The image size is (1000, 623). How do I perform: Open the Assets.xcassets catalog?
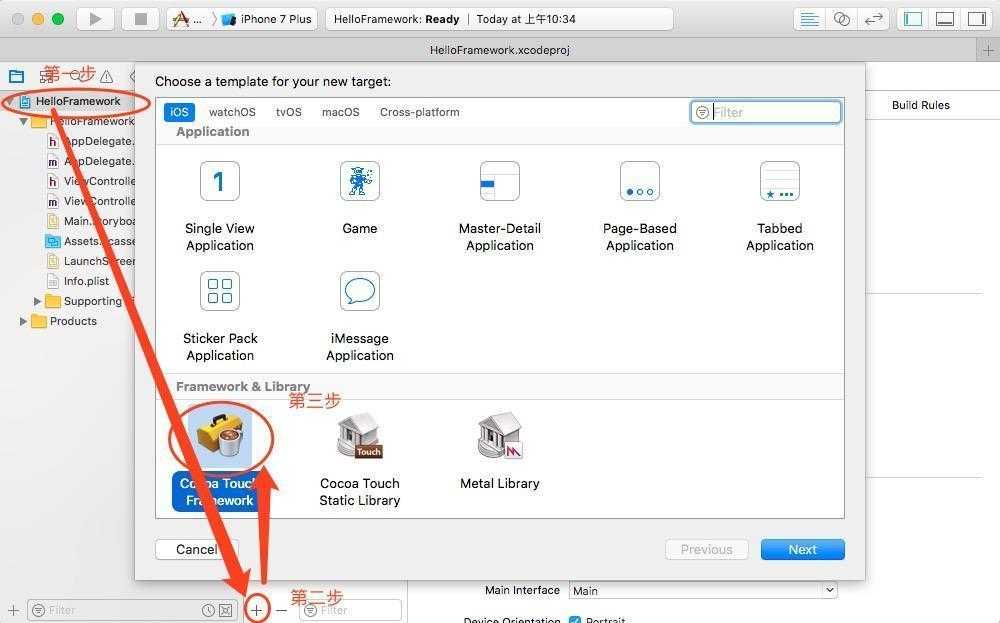(99, 241)
